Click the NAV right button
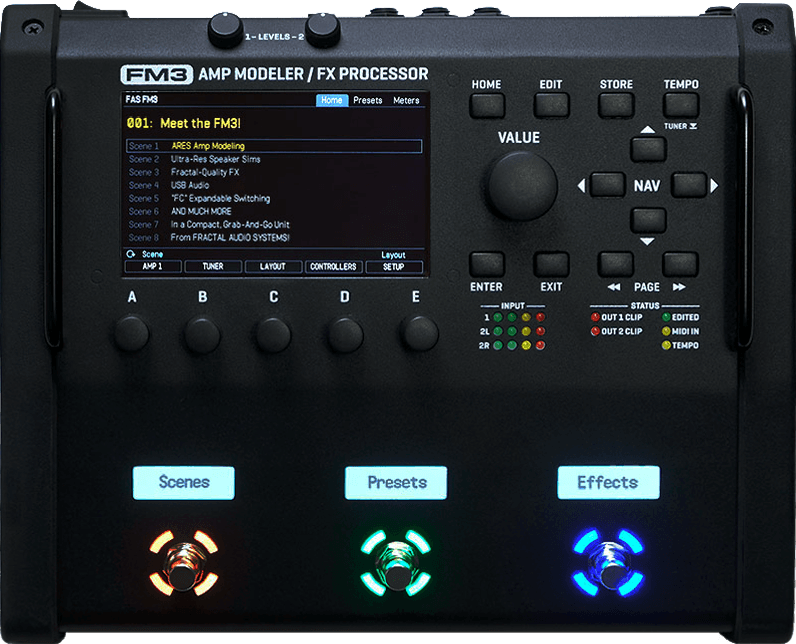 point(688,185)
